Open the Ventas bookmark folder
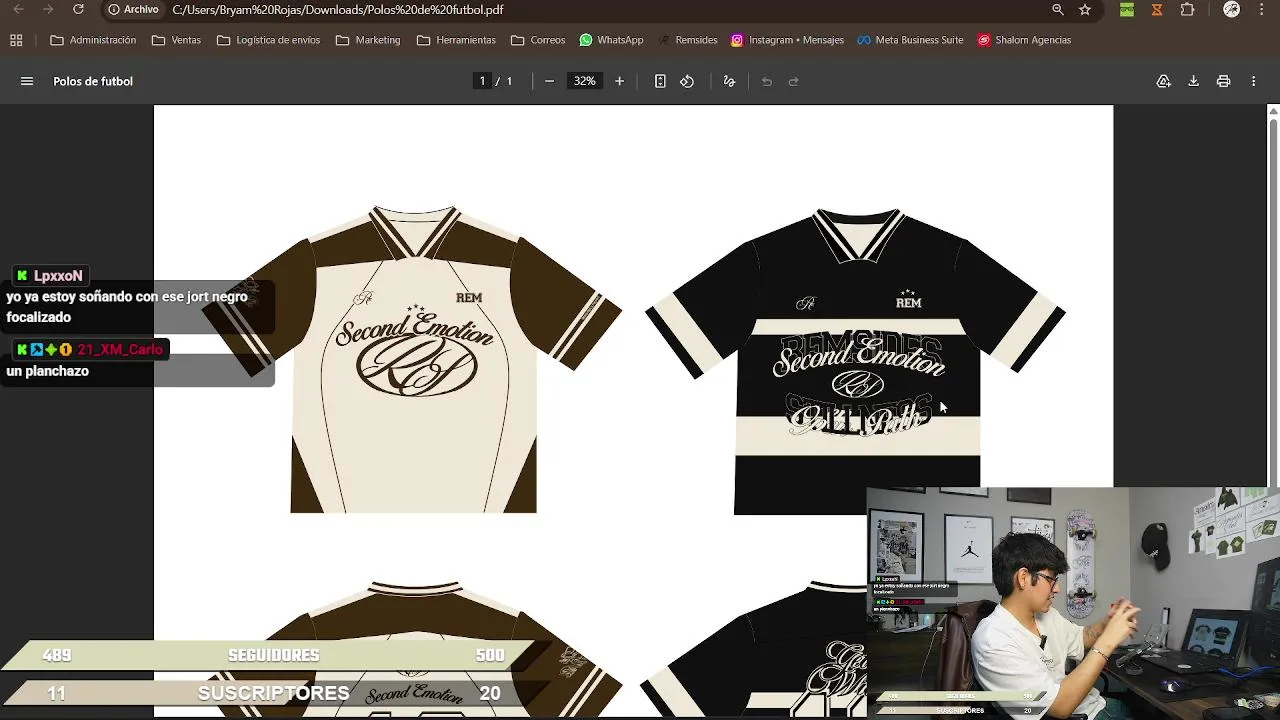The width and height of the screenshot is (1280, 720). 176,40
